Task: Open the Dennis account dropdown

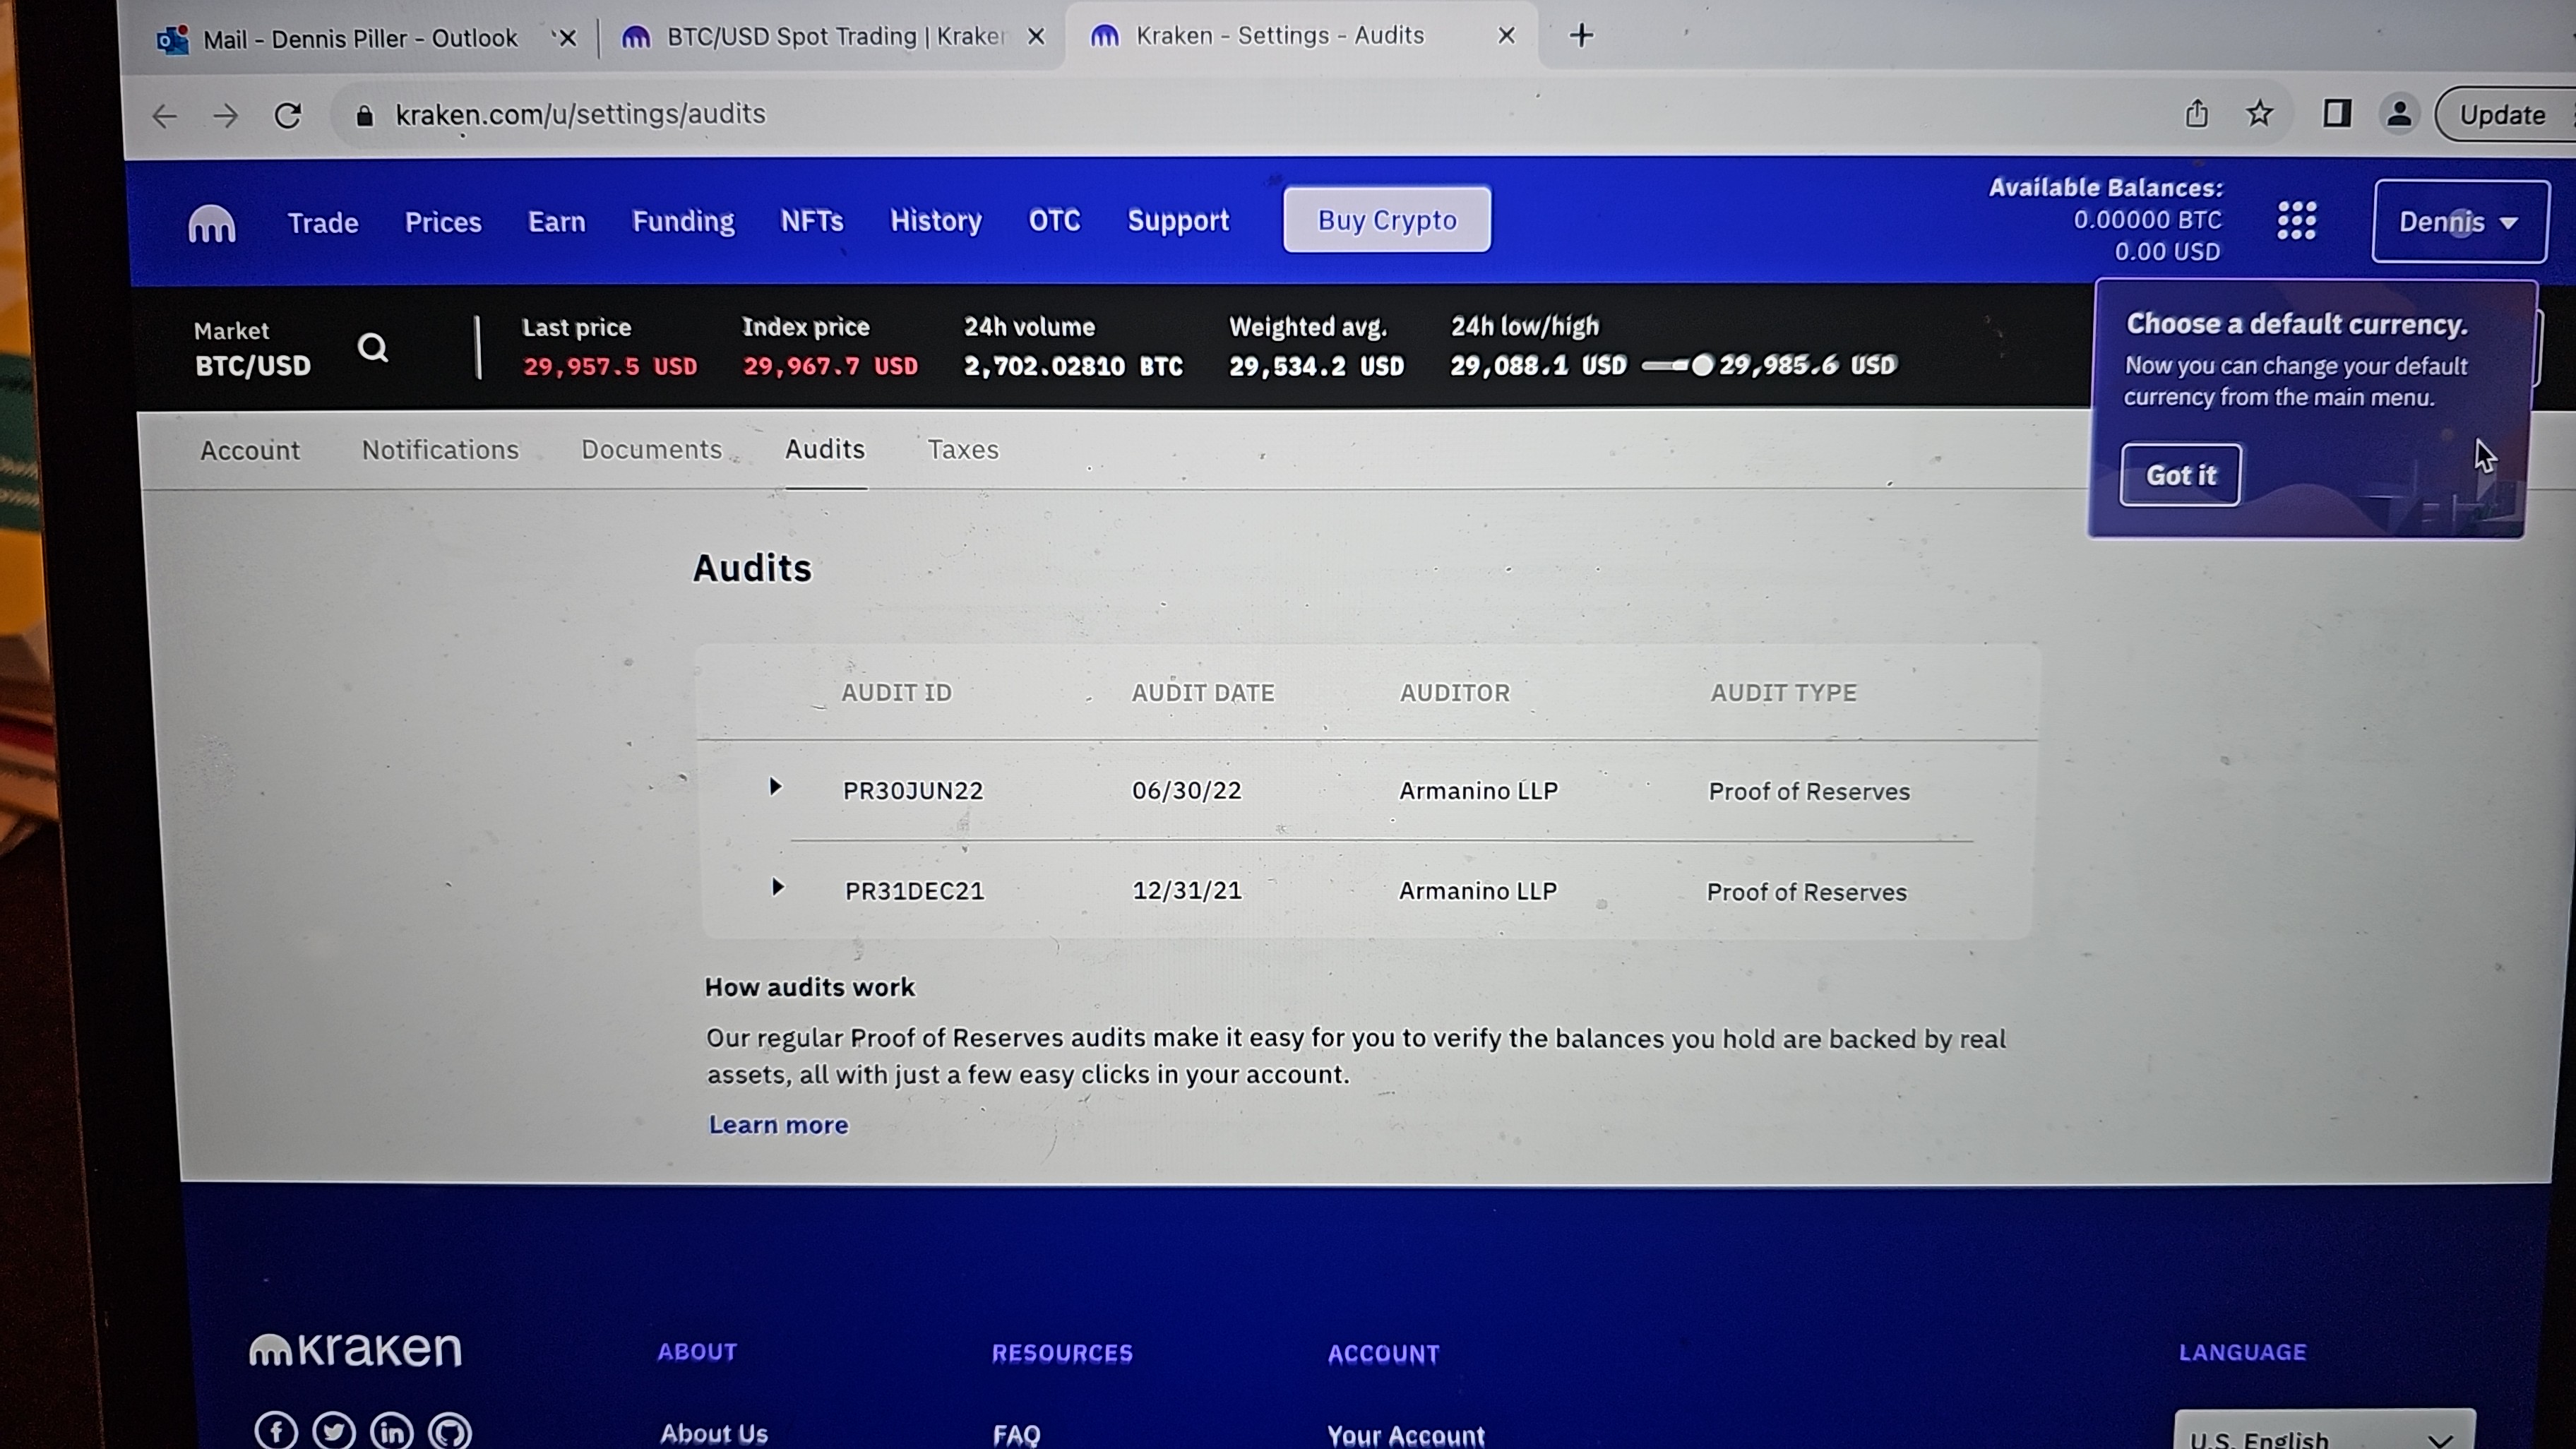Action: click(2458, 222)
